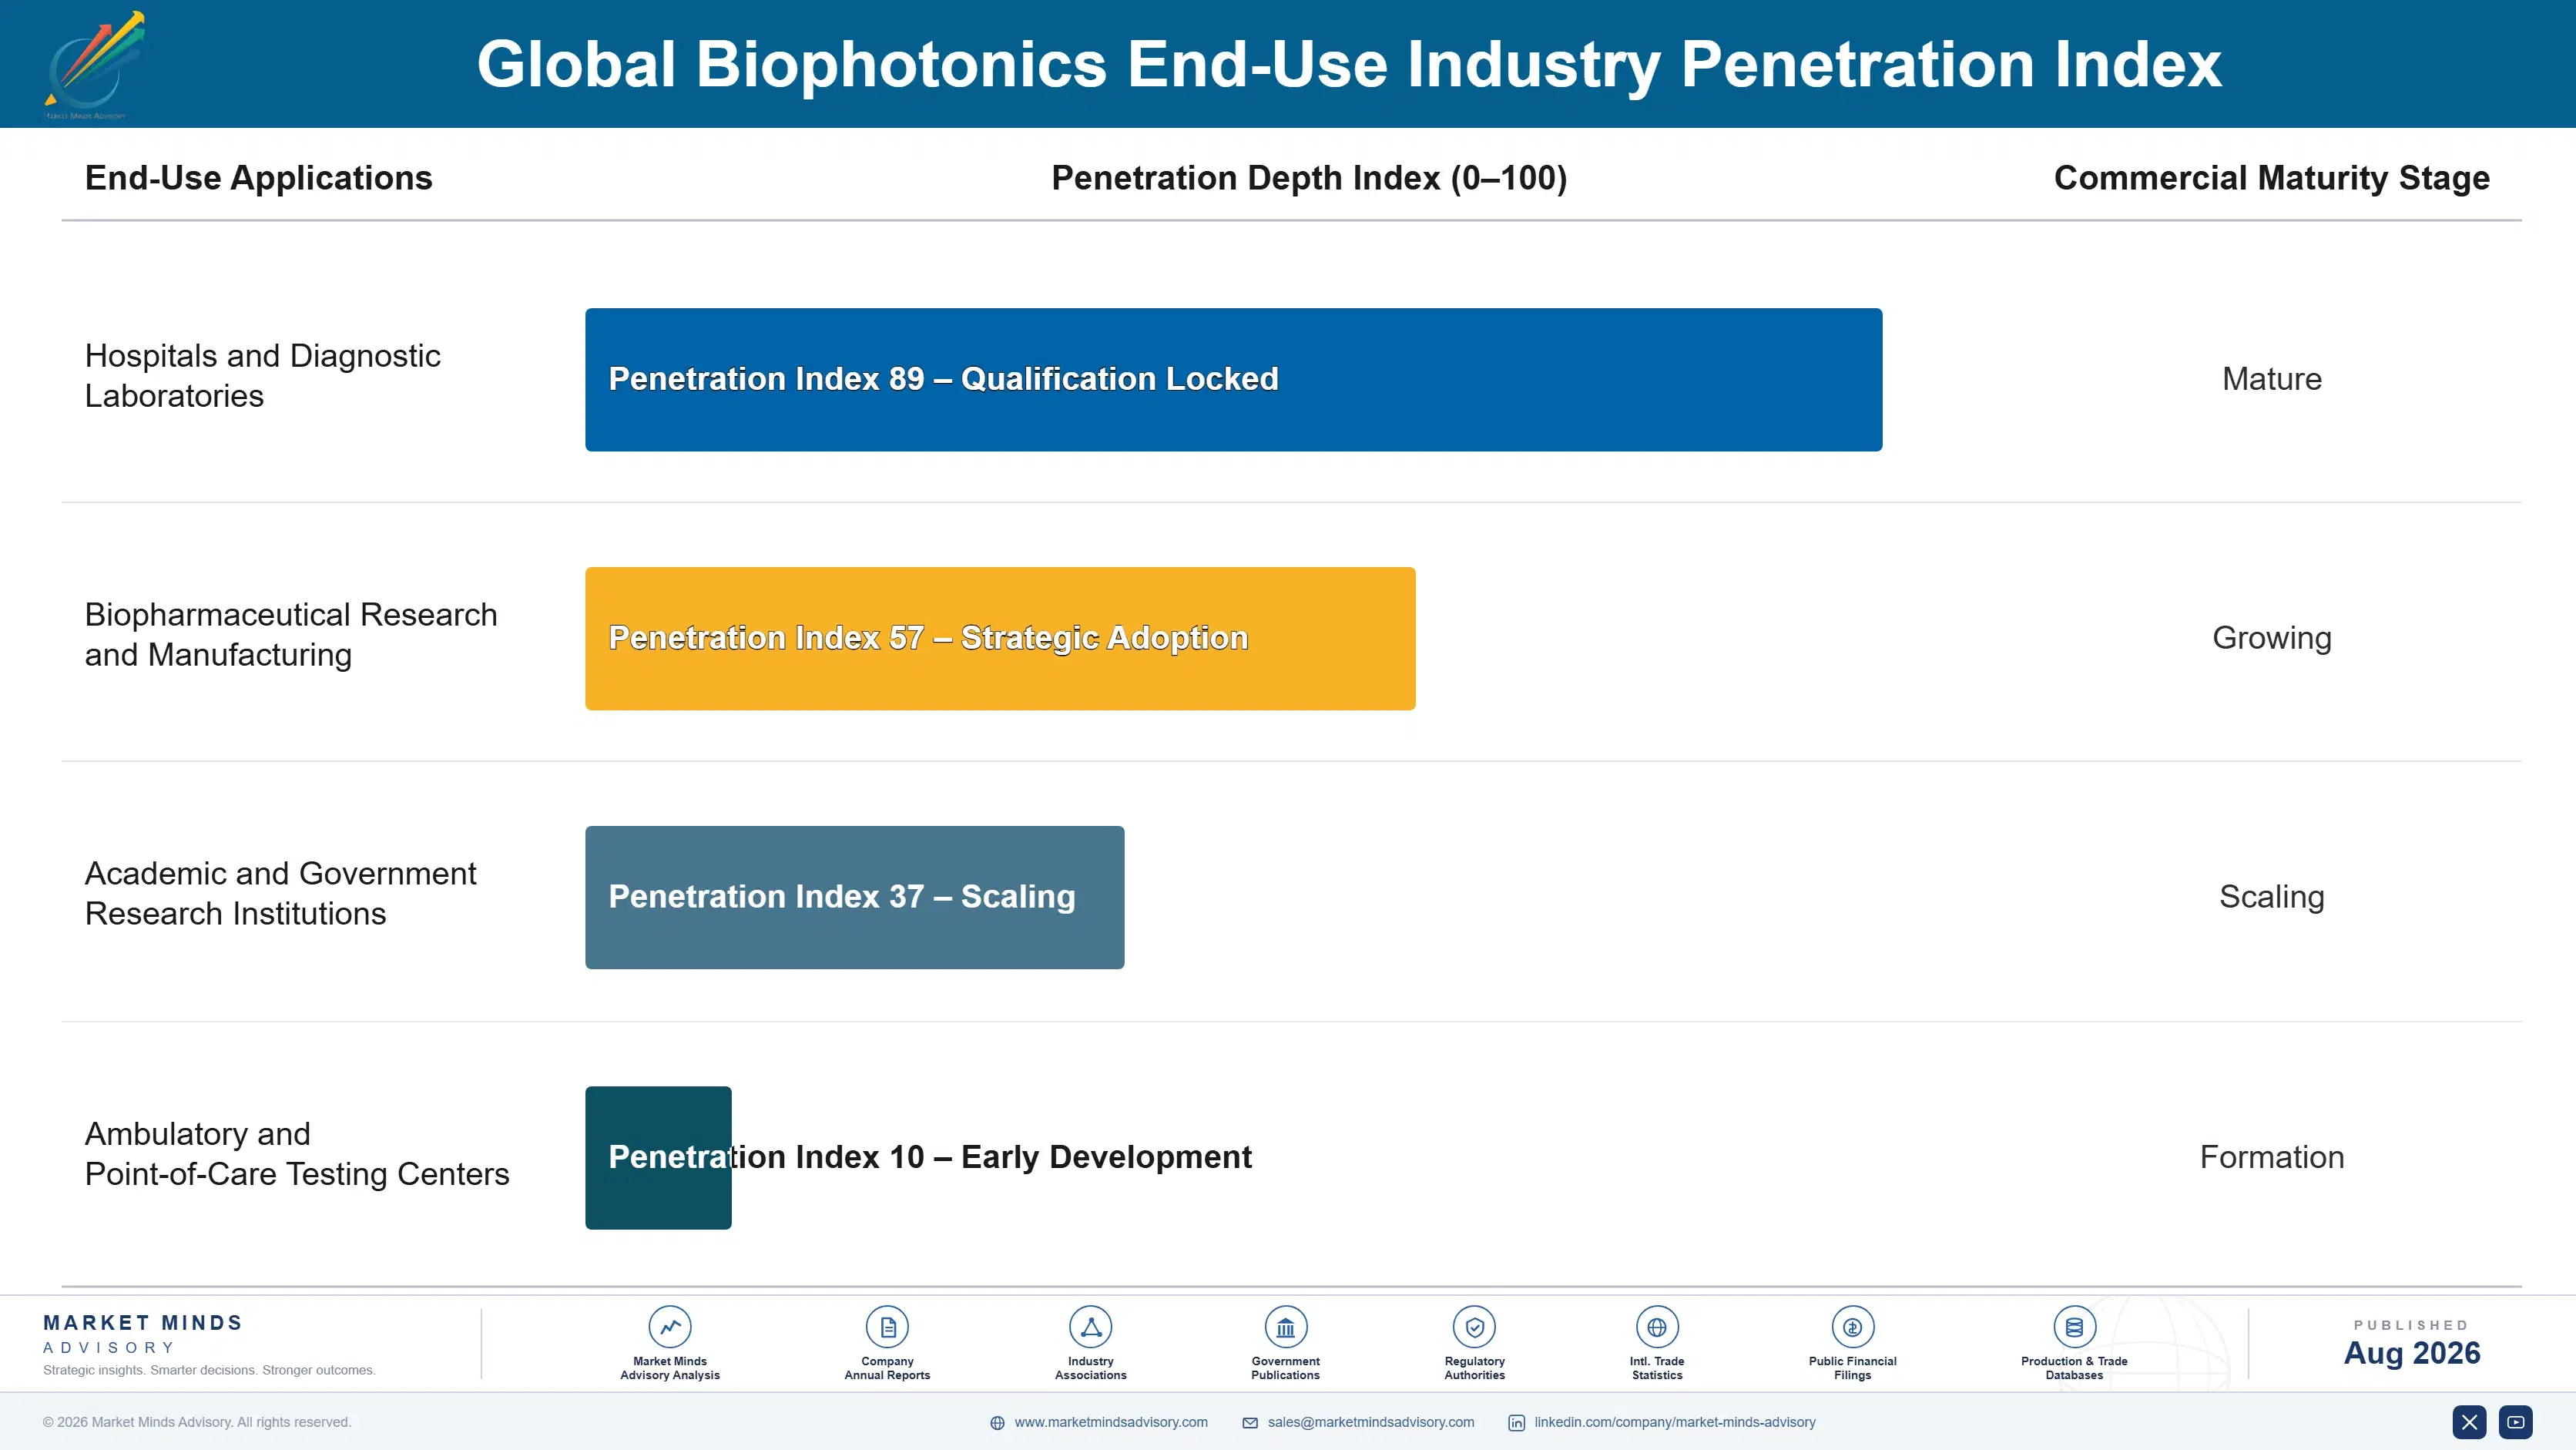Select Ambulatory and Point-of-Care Testing Centers label
Viewport: 2576px width, 1450px height.
297,1154
